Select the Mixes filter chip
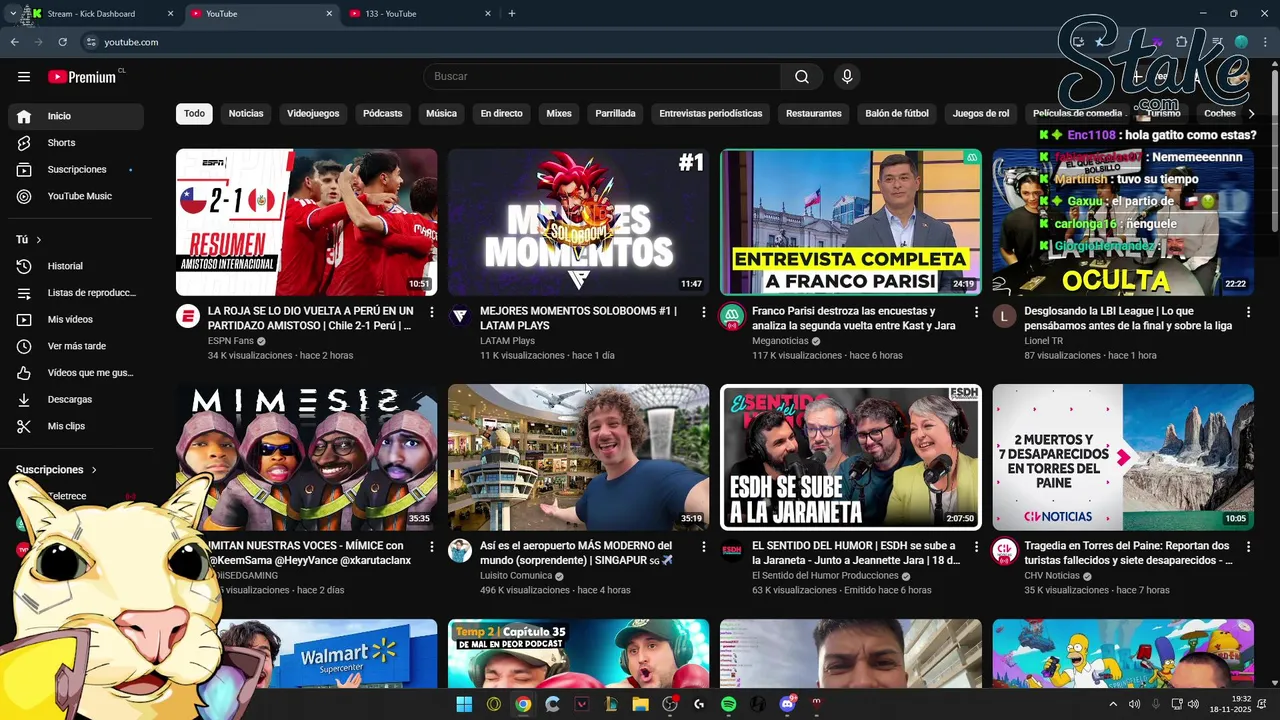 point(559,114)
